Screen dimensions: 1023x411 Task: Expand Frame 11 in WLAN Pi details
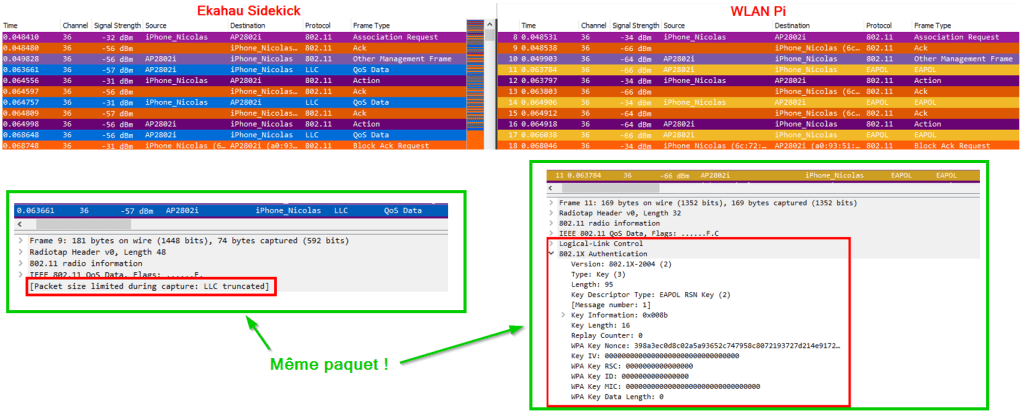click(551, 202)
